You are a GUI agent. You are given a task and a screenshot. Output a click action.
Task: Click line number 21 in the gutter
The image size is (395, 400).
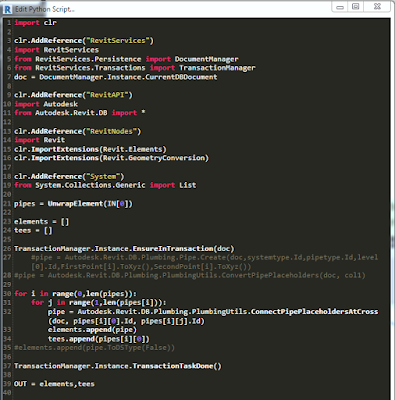(7, 204)
